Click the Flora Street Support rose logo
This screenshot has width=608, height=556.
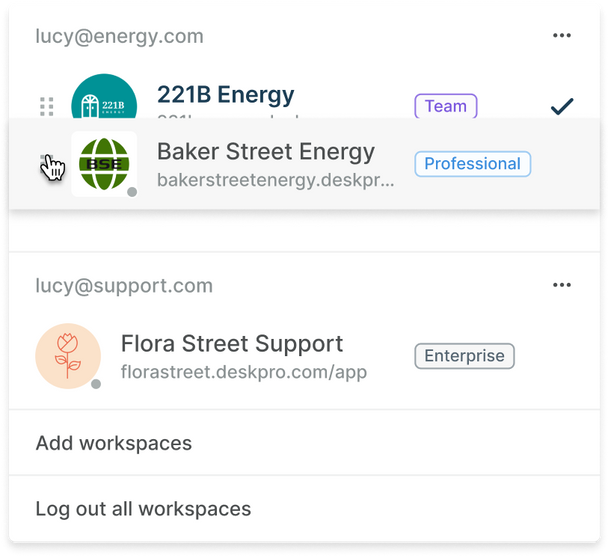click(68, 356)
